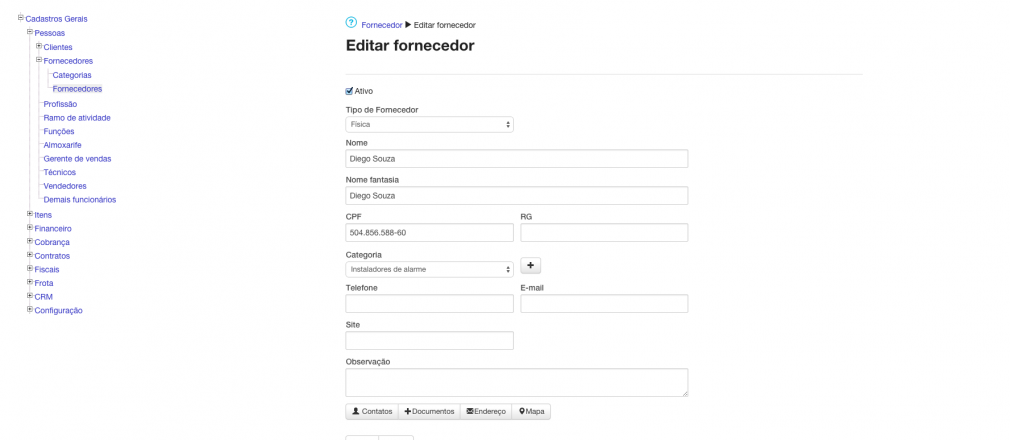The height and width of the screenshot is (440, 1010).
Task: Collapse the Cadastros Gerais tree node
Action: coord(21,17)
